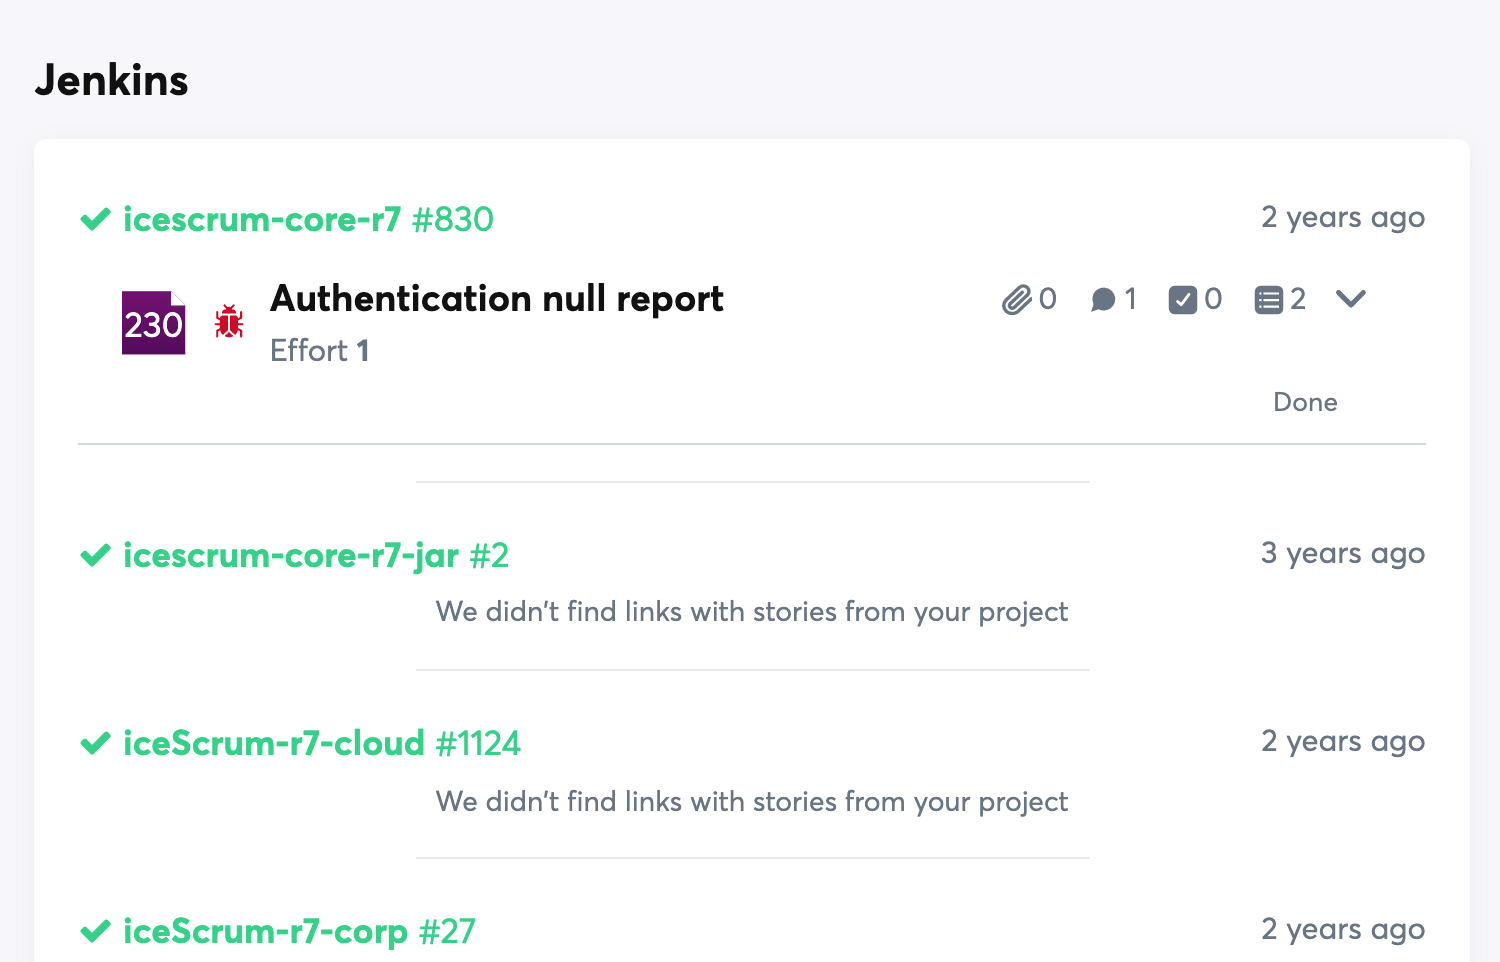This screenshot has width=1500, height=962.
Task: Open the Authentication null report story
Action: coord(496,299)
